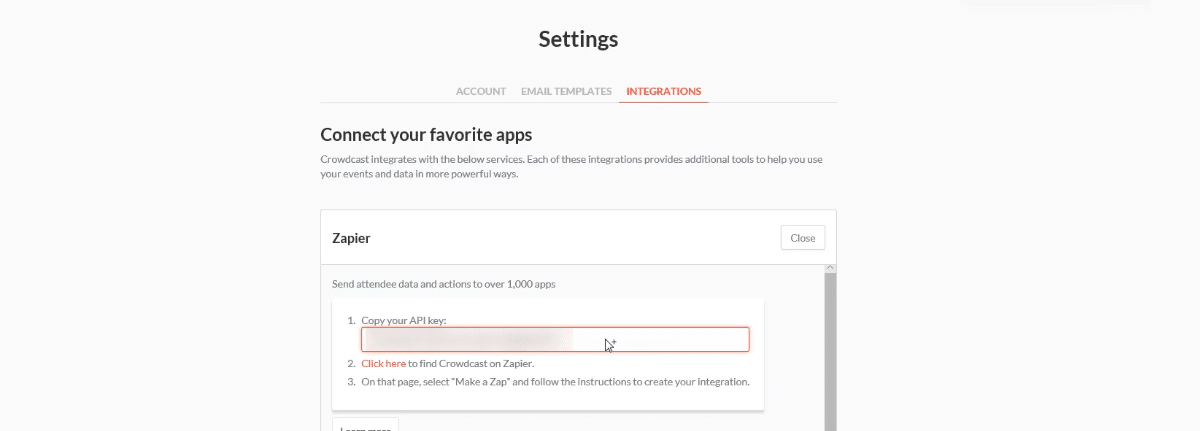The image size is (1200, 431).
Task: Click the 'Copy your API key:' label
Action: tap(404, 320)
